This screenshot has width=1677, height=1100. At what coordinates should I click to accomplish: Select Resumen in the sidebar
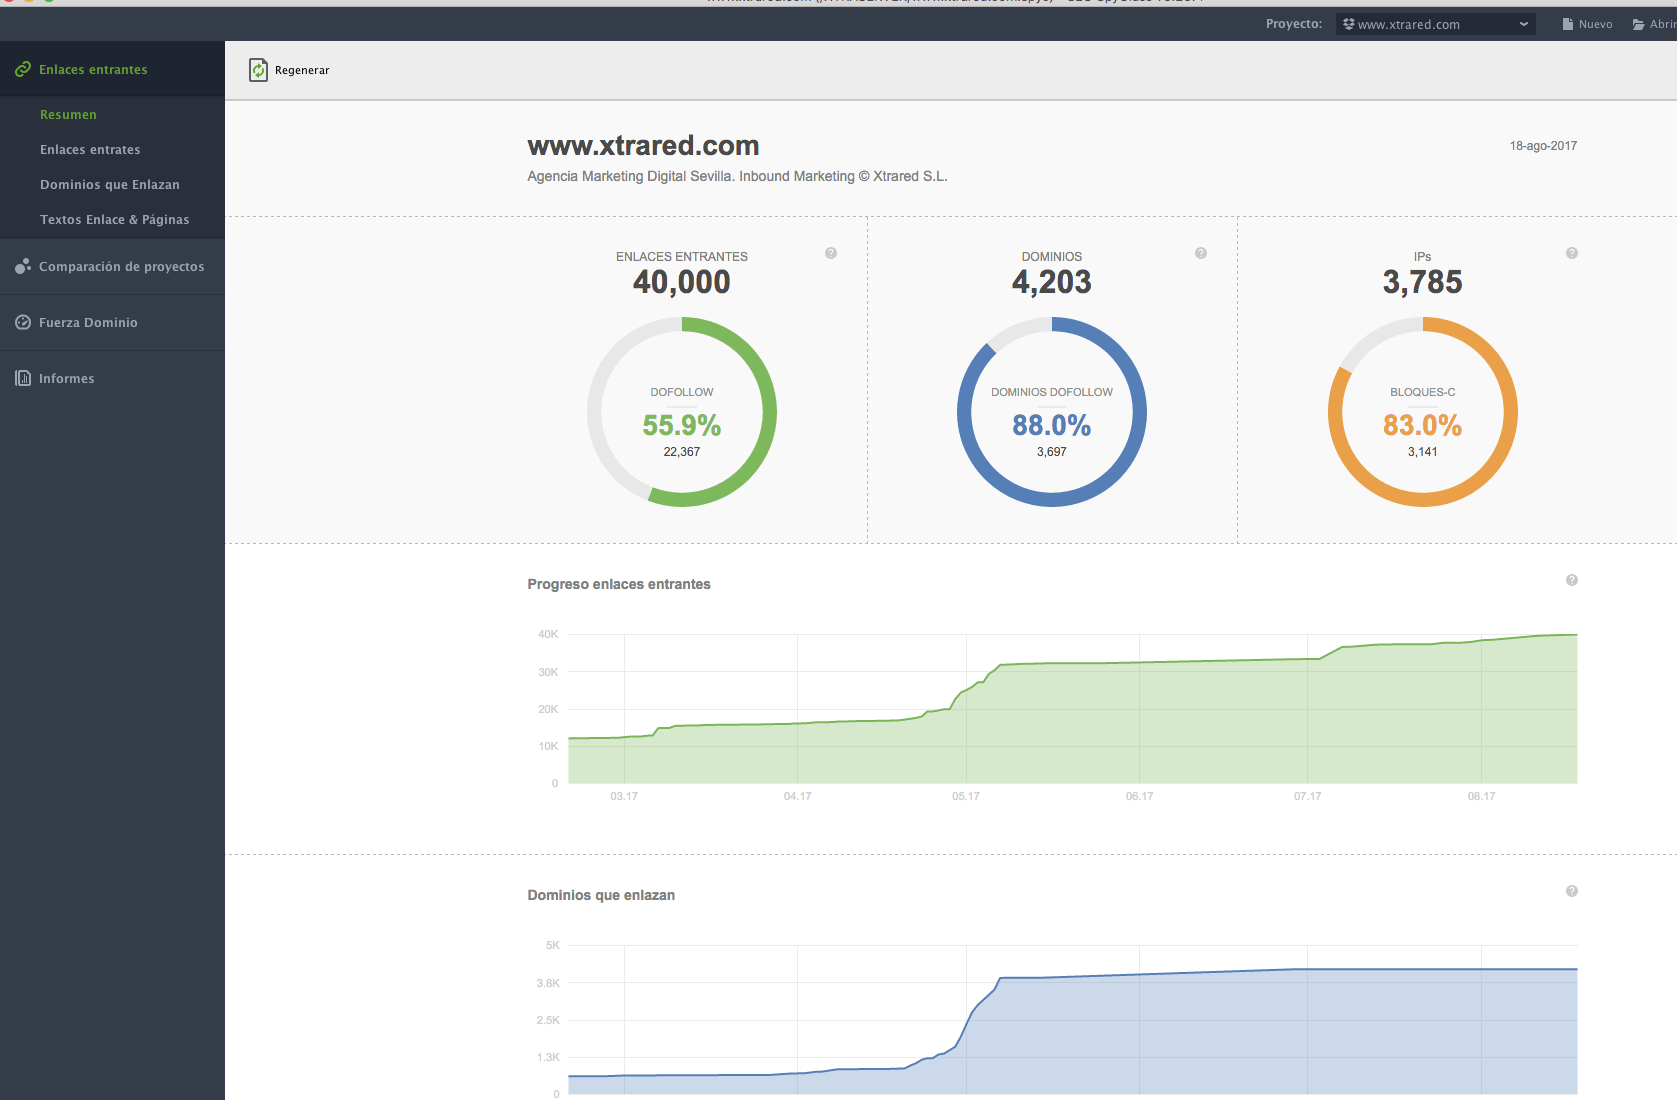click(x=68, y=114)
